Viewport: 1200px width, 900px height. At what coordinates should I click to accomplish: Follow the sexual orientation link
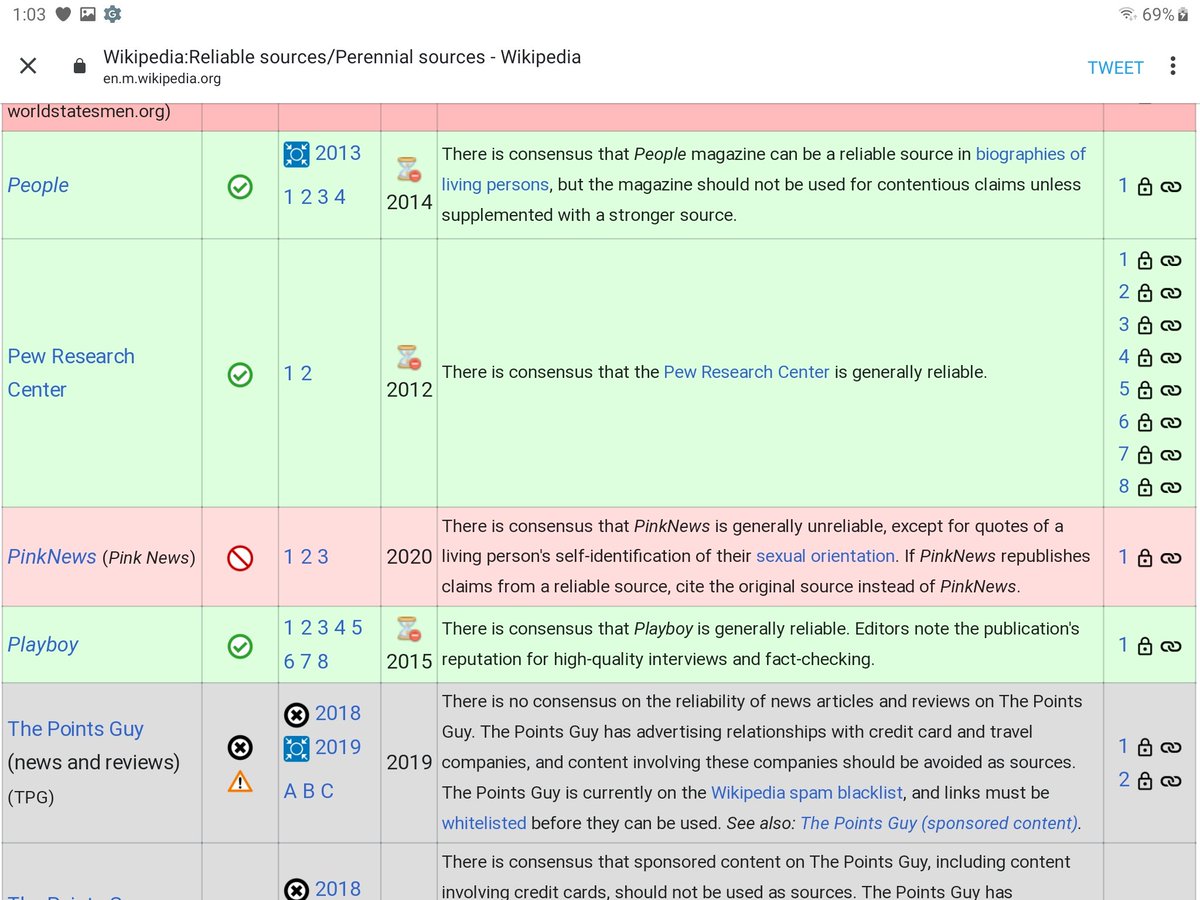coord(826,556)
